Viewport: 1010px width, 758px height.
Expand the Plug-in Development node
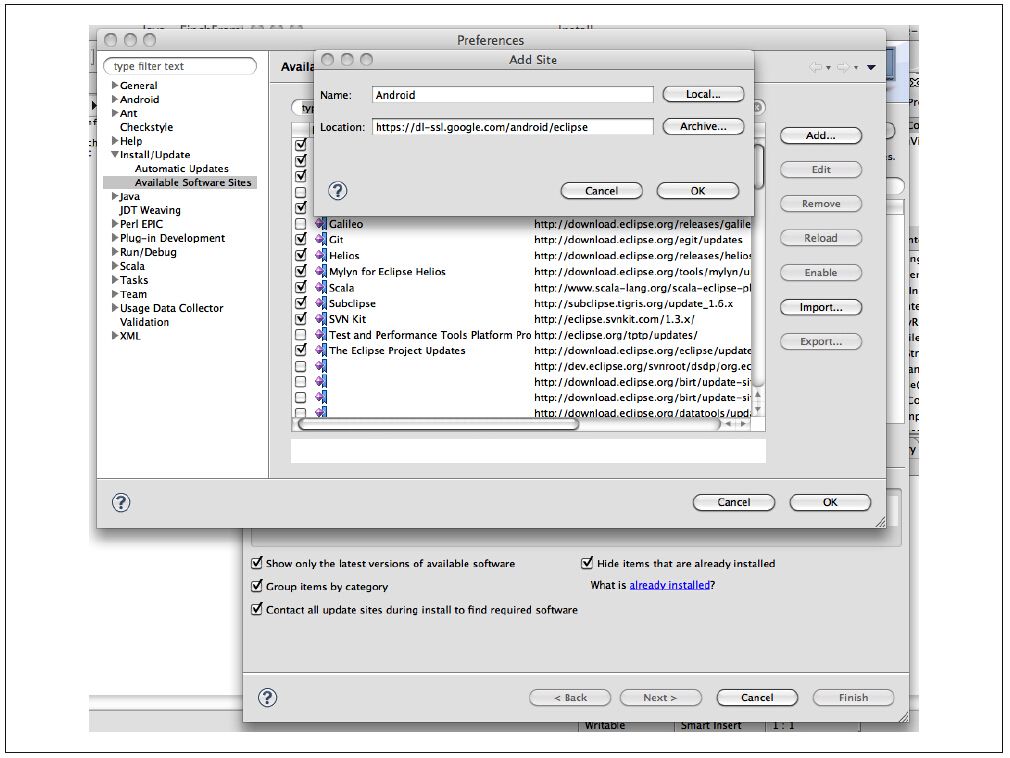pos(115,238)
